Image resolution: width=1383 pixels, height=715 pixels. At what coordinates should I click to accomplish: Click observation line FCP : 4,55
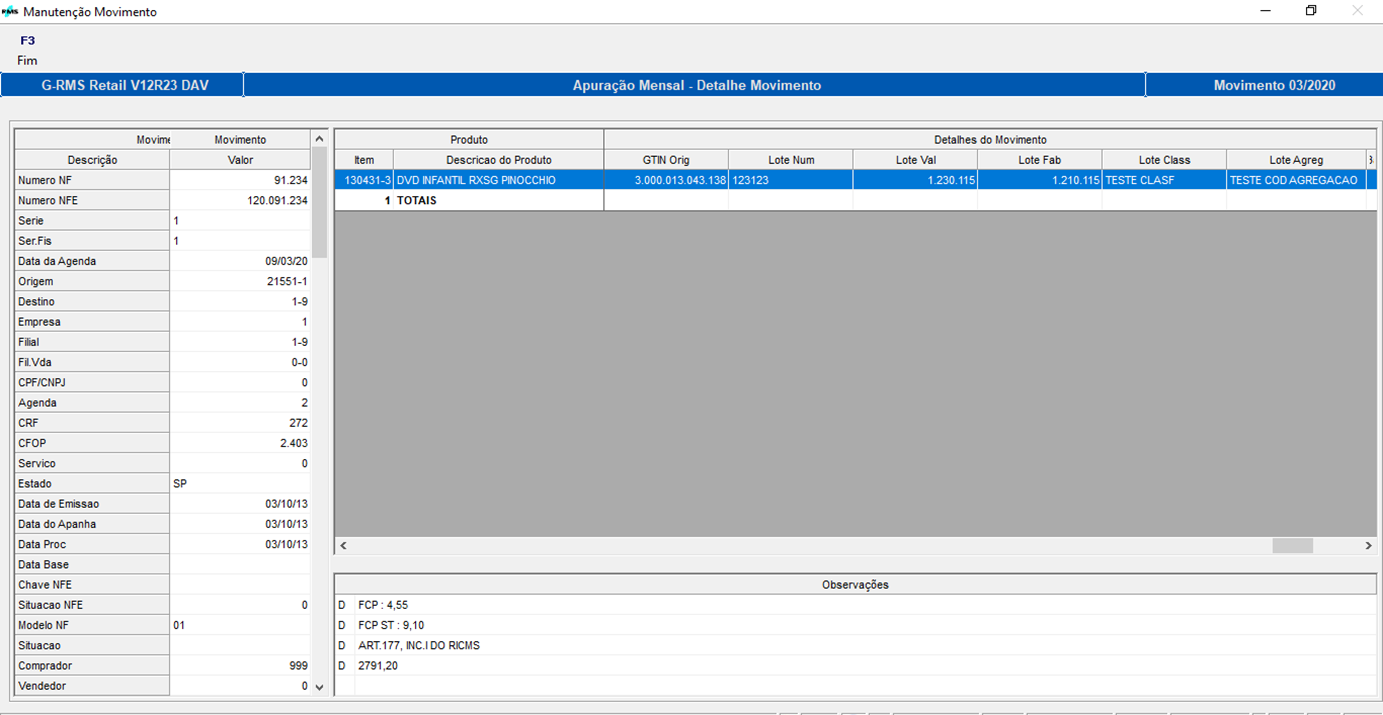tap(383, 605)
